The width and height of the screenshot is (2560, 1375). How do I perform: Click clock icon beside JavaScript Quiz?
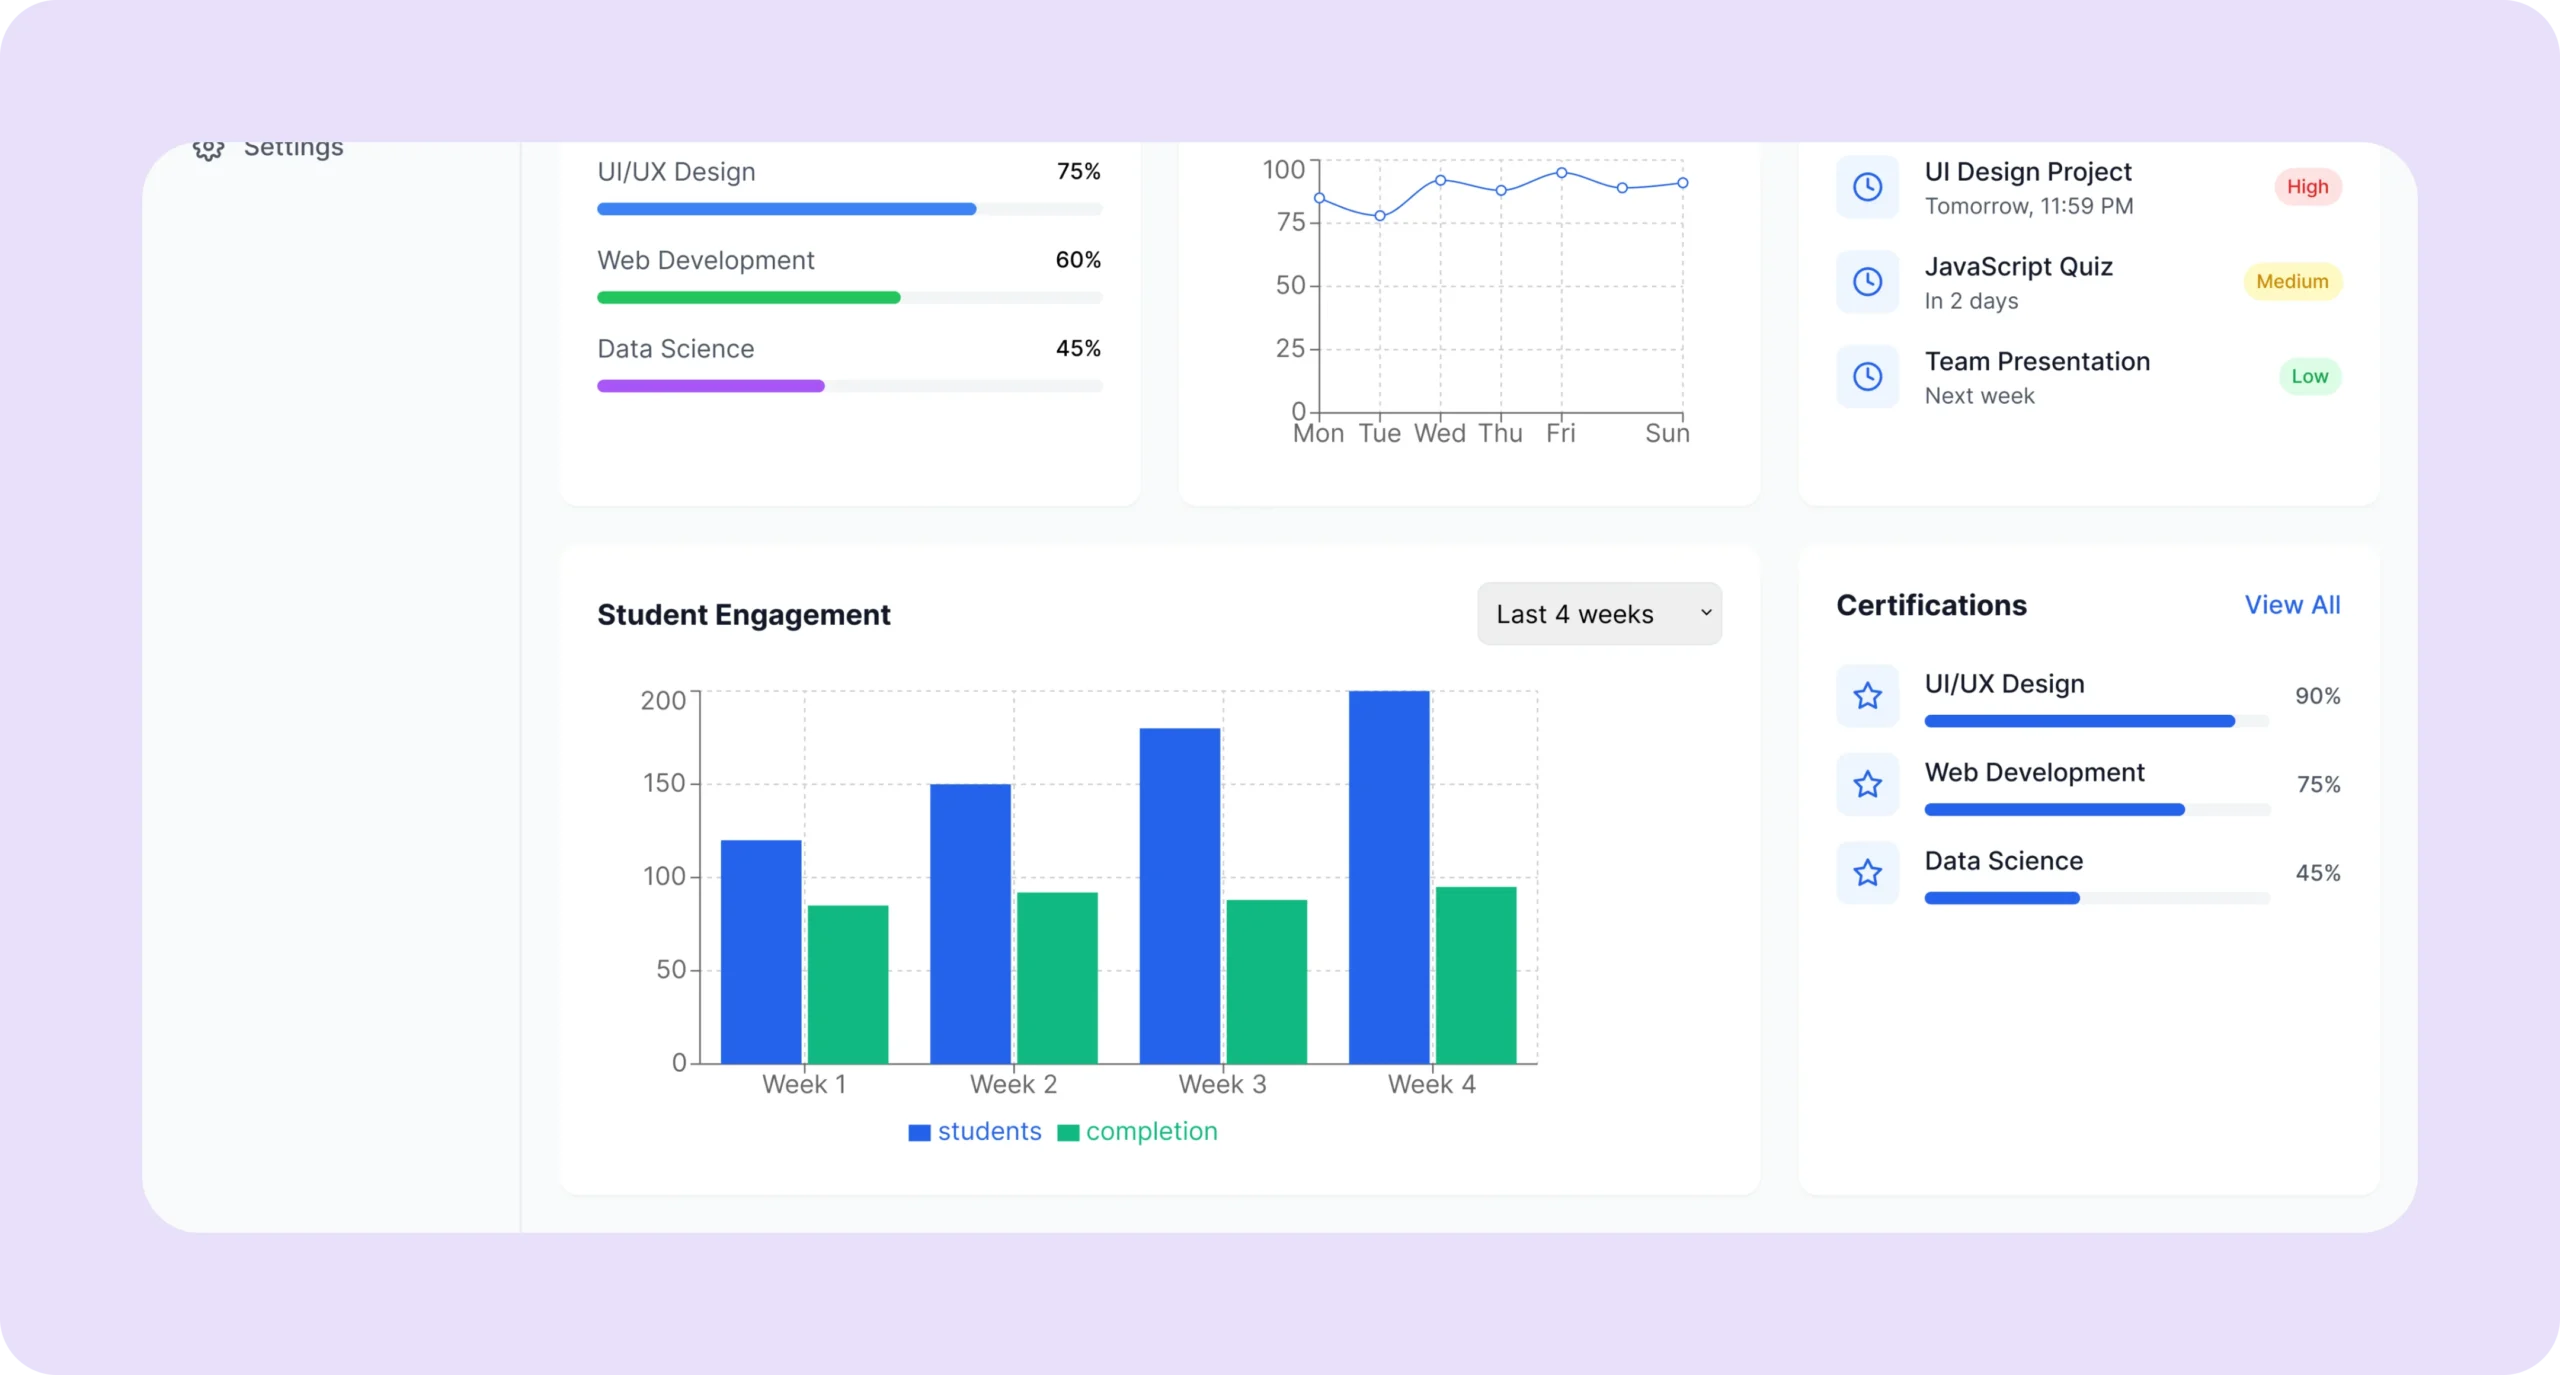pyautogui.click(x=1867, y=282)
